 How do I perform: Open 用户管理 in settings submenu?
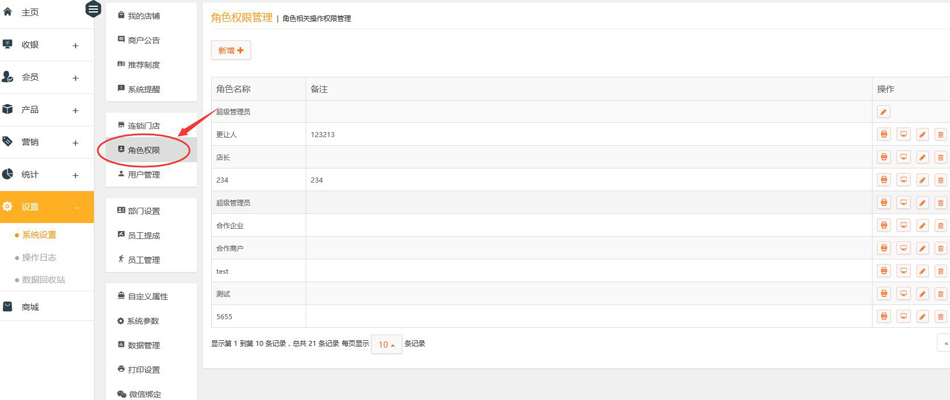click(x=143, y=175)
